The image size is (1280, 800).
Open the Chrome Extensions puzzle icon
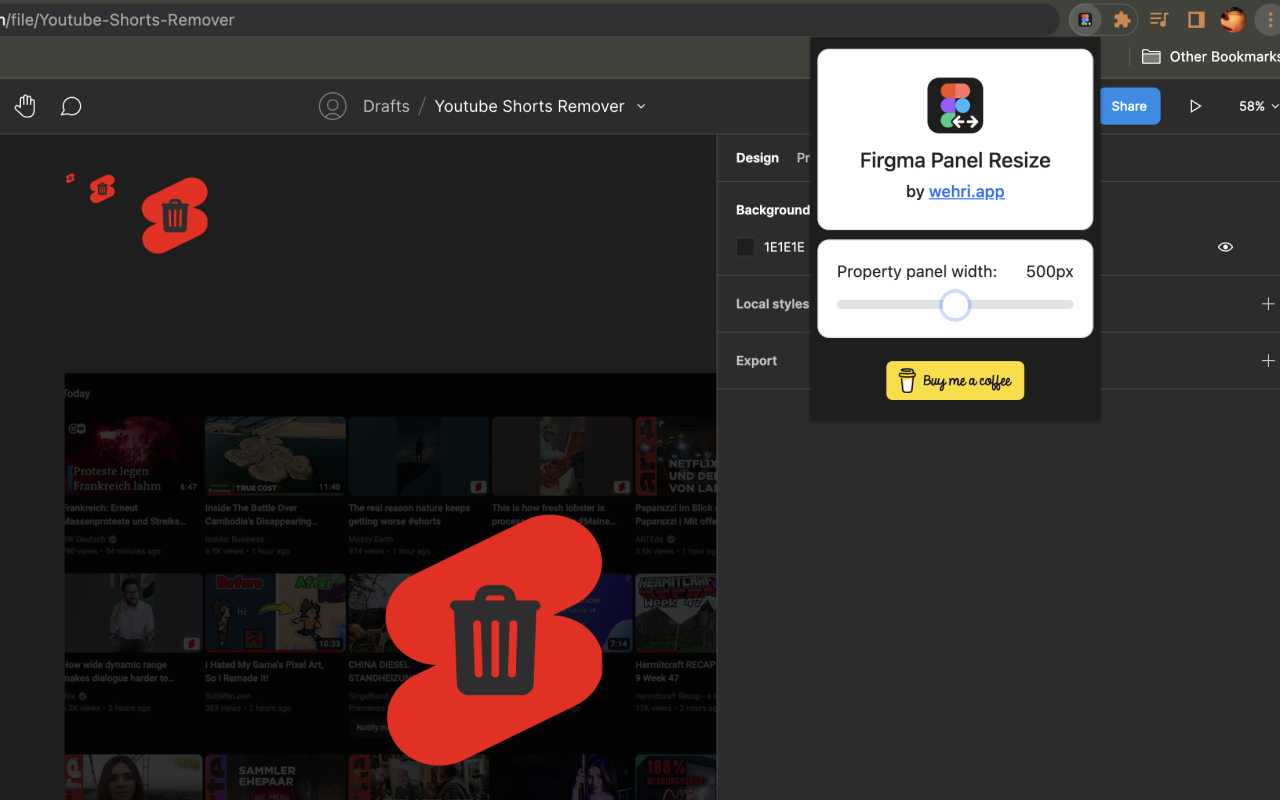(x=1122, y=20)
